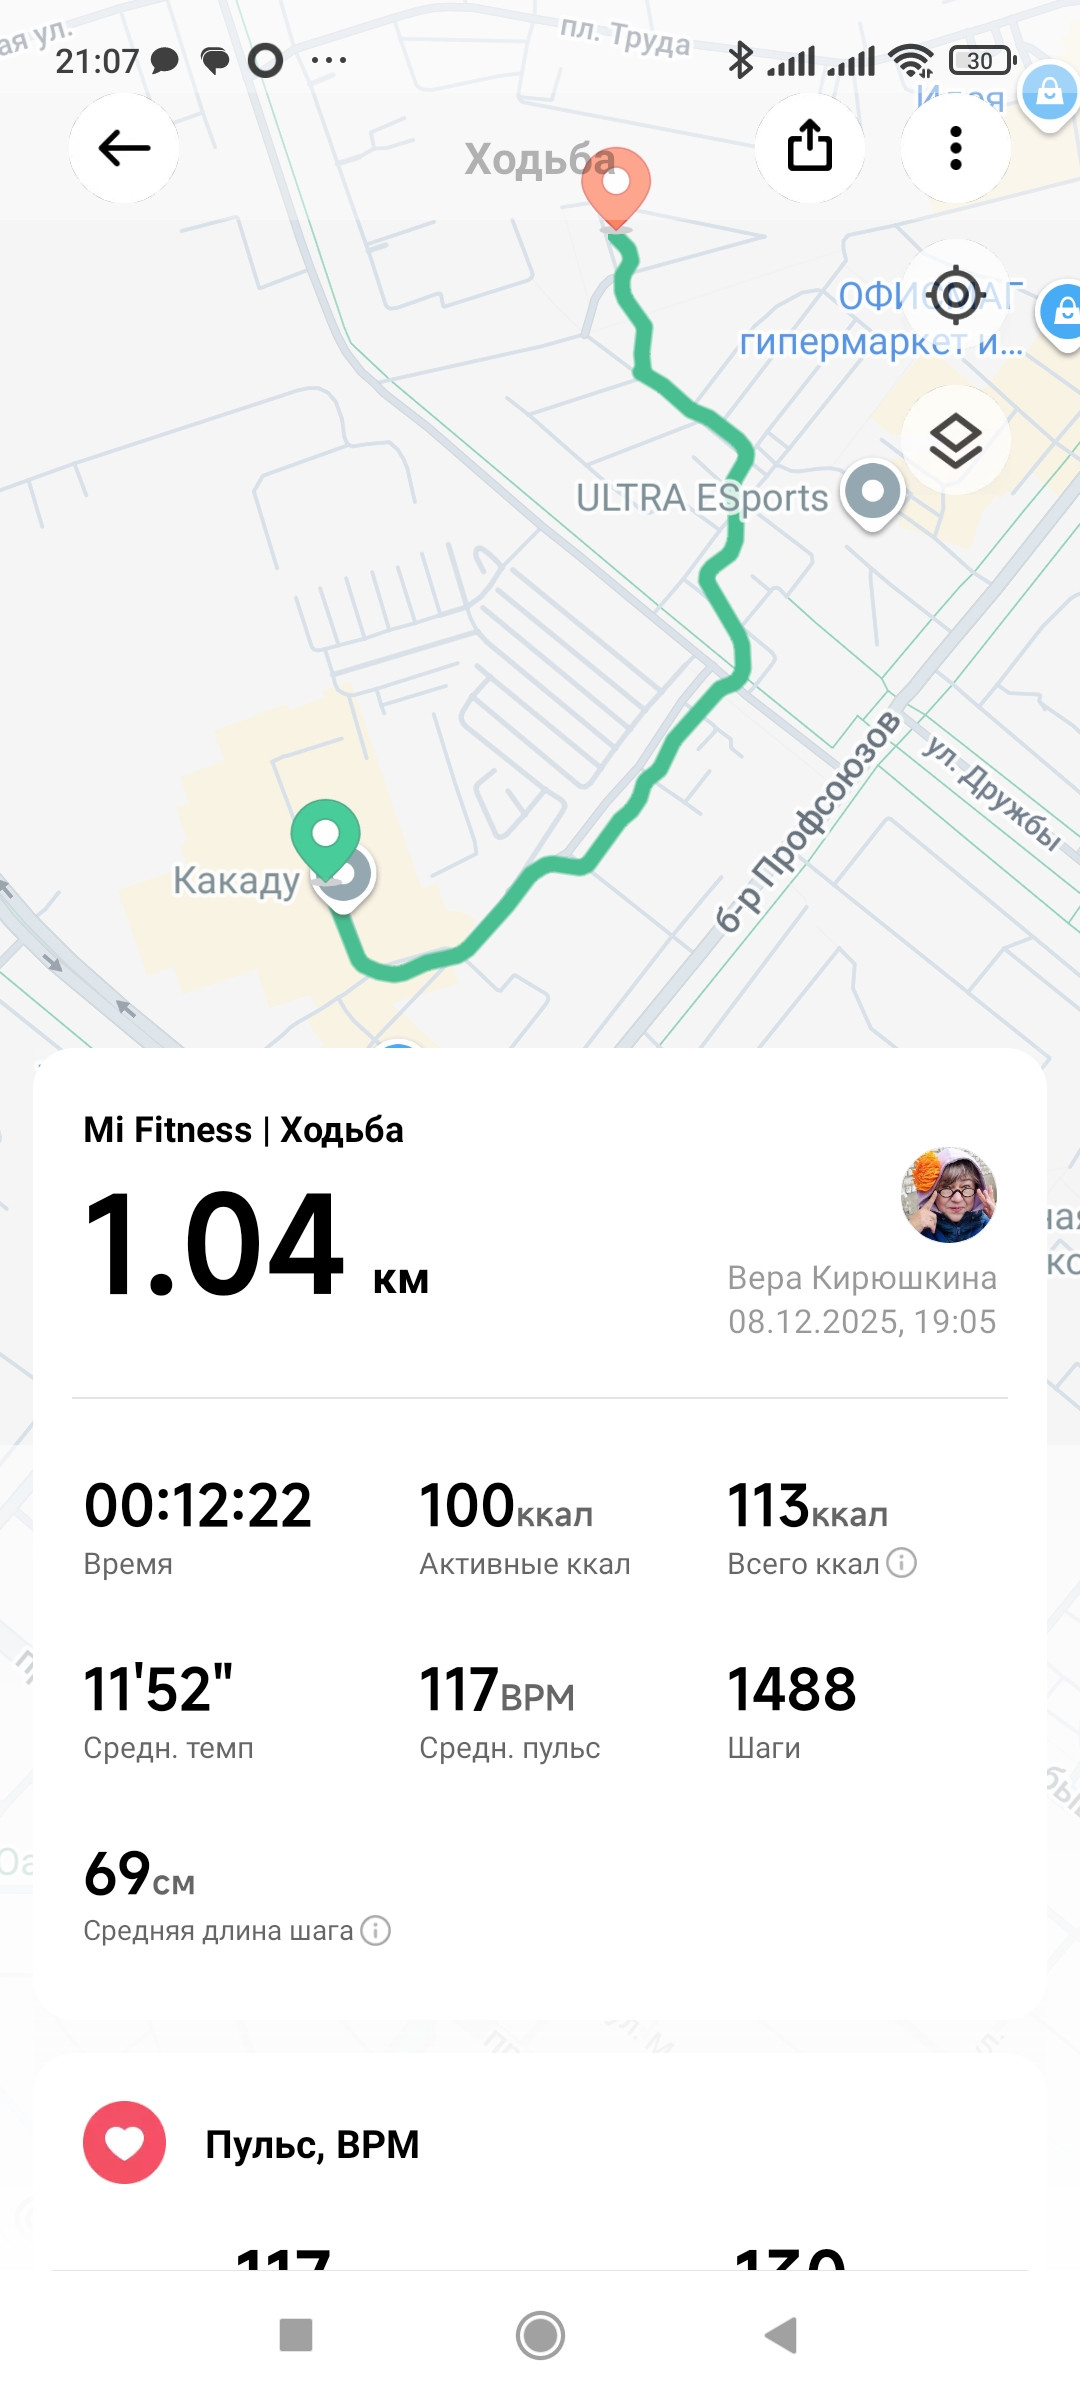The image size is (1080, 2400).
Task: Open the three-dot more options menu
Action: [956, 148]
